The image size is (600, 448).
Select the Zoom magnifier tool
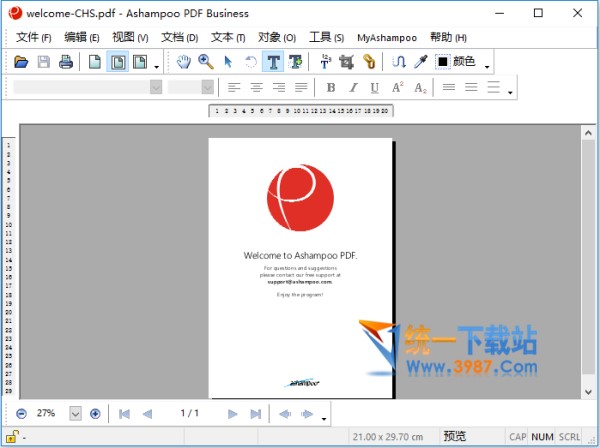pyautogui.click(x=206, y=62)
